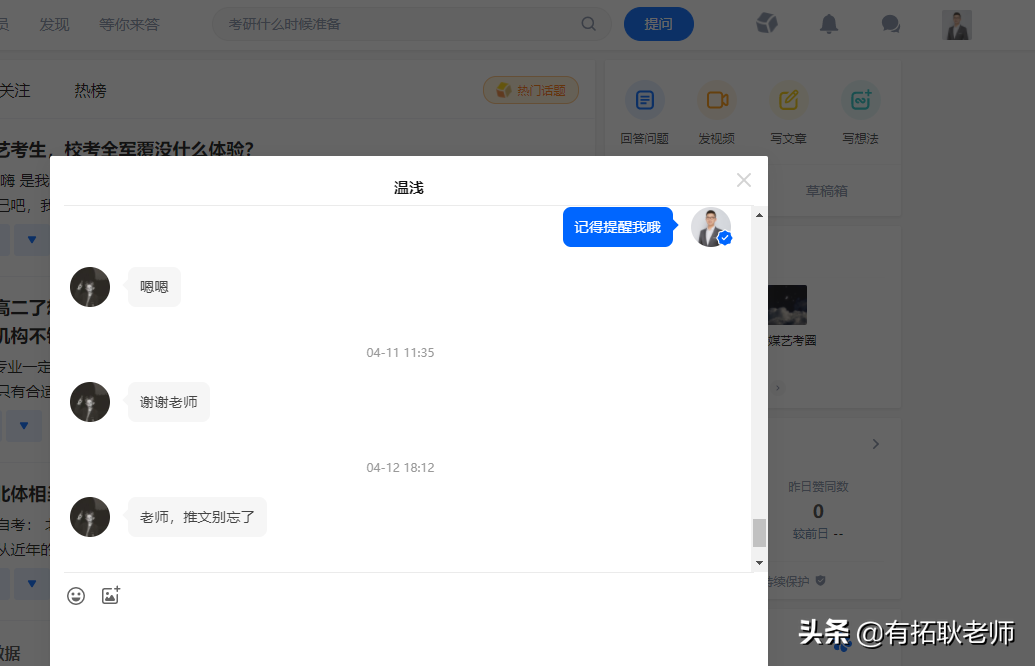Click the blue 提问 button

click(x=658, y=23)
